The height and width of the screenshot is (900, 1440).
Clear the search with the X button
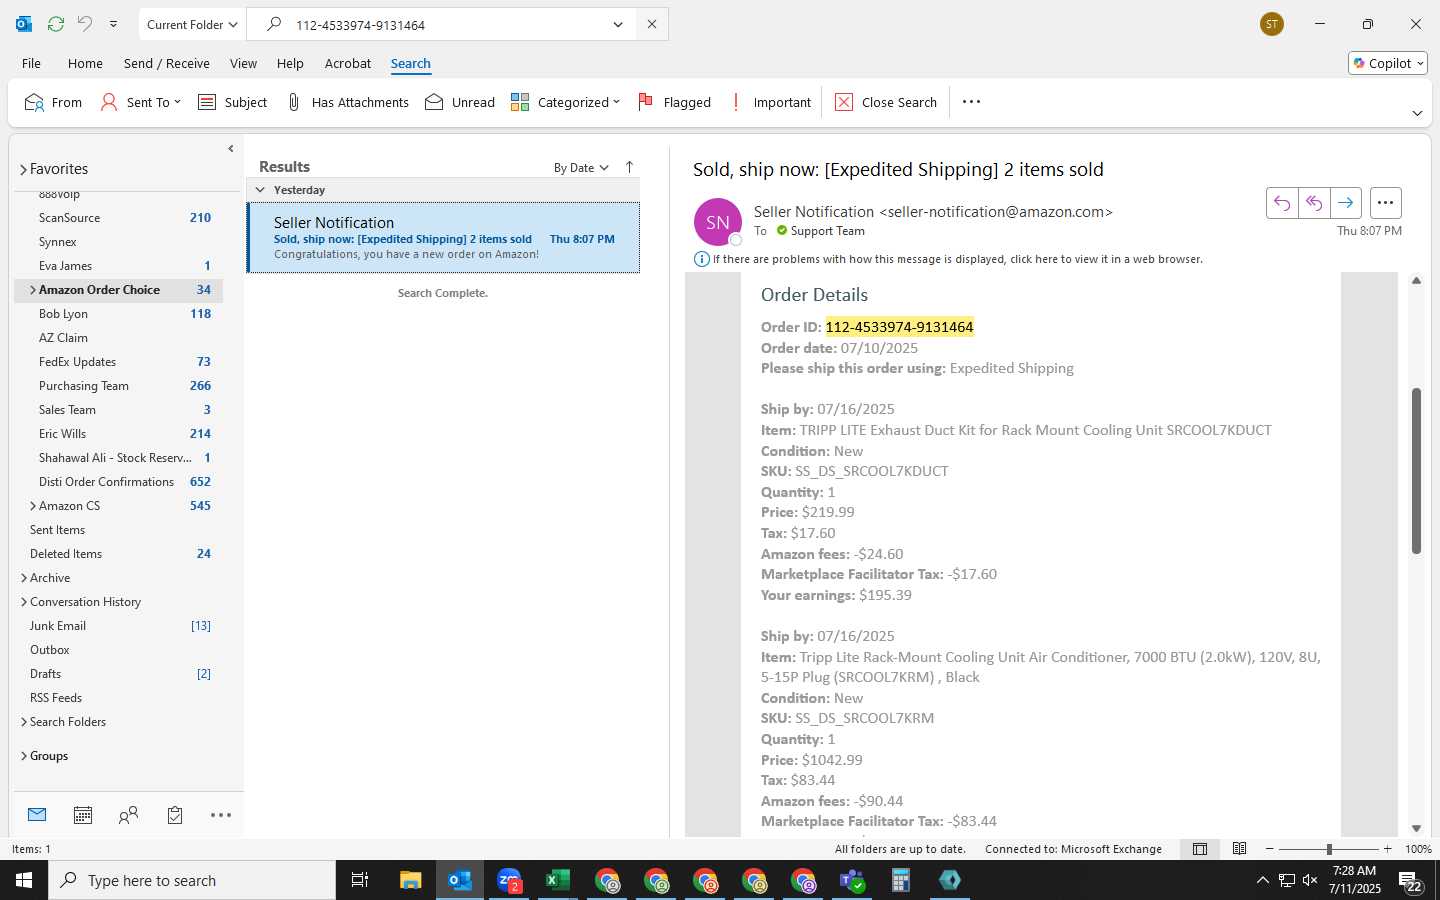(652, 24)
